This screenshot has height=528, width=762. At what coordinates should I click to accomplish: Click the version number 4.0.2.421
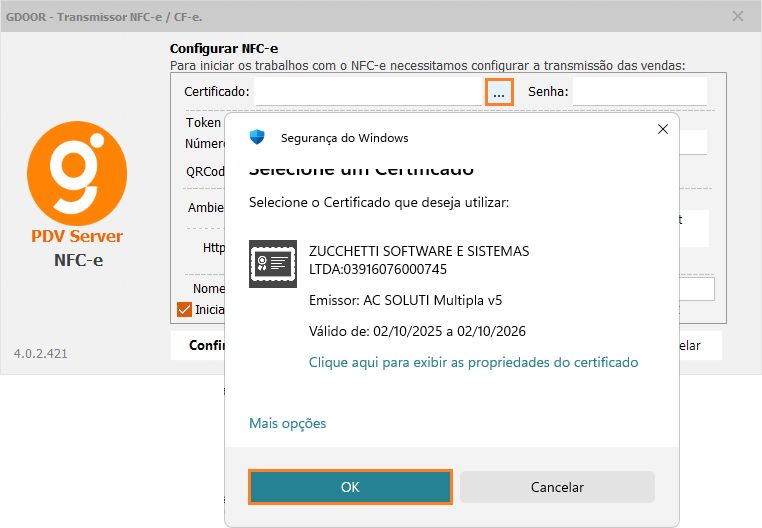[x=41, y=353]
